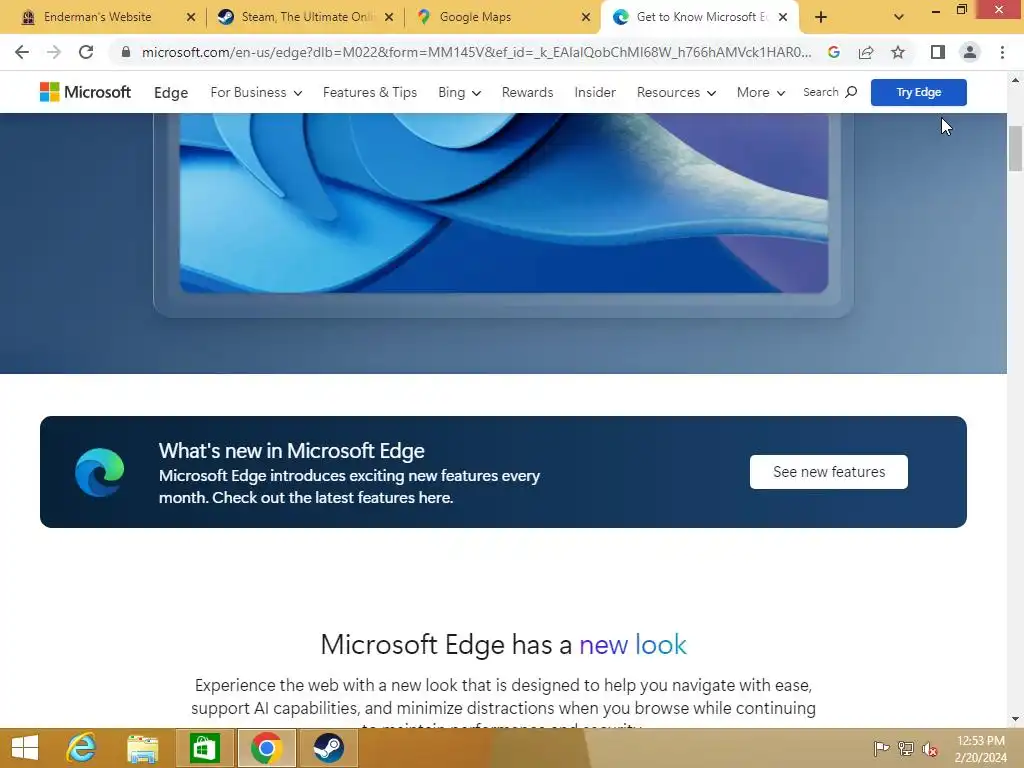
Task: Click Chrome icon in taskbar
Action: 266,748
